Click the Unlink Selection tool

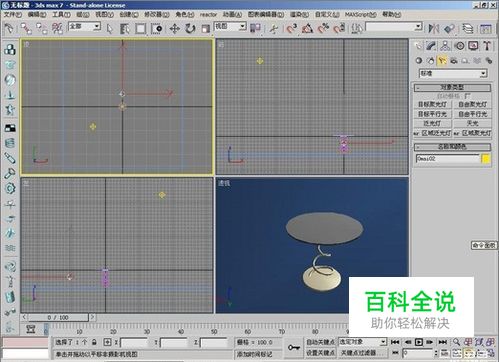click(x=42, y=29)
